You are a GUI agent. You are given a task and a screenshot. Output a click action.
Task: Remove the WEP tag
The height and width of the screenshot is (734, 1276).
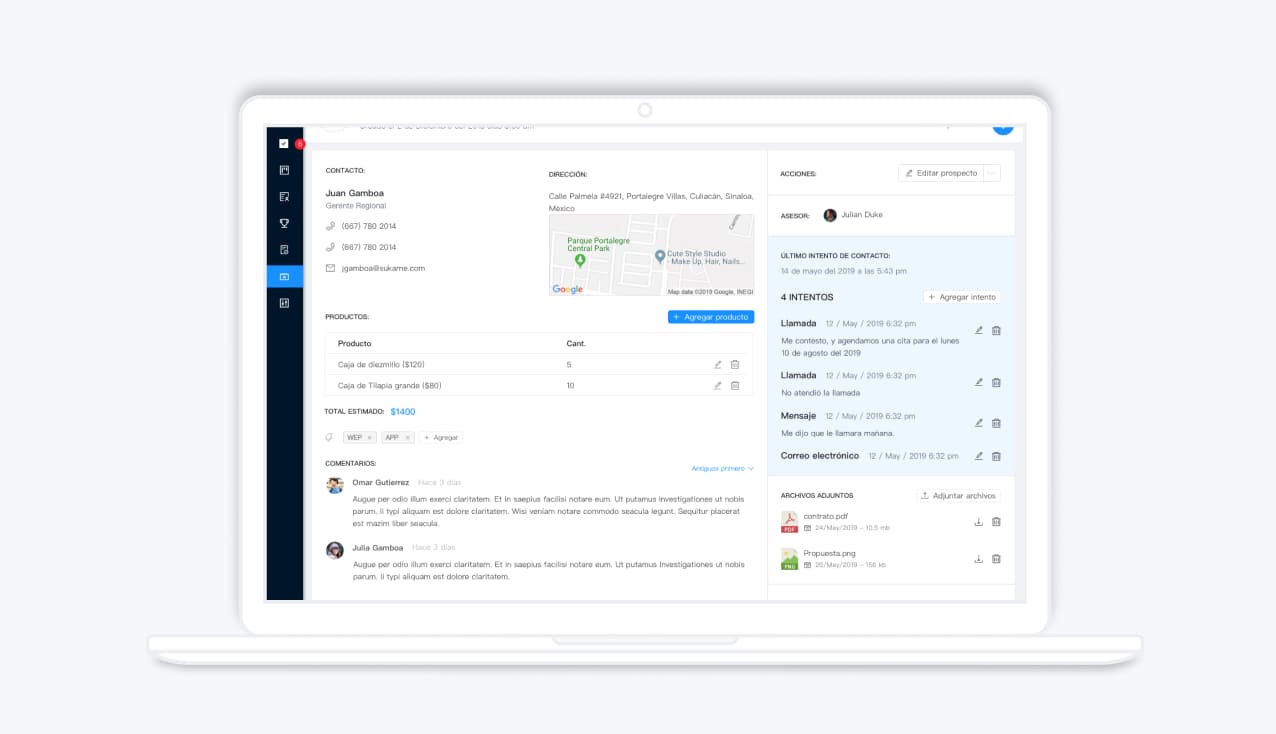point(369,438)
